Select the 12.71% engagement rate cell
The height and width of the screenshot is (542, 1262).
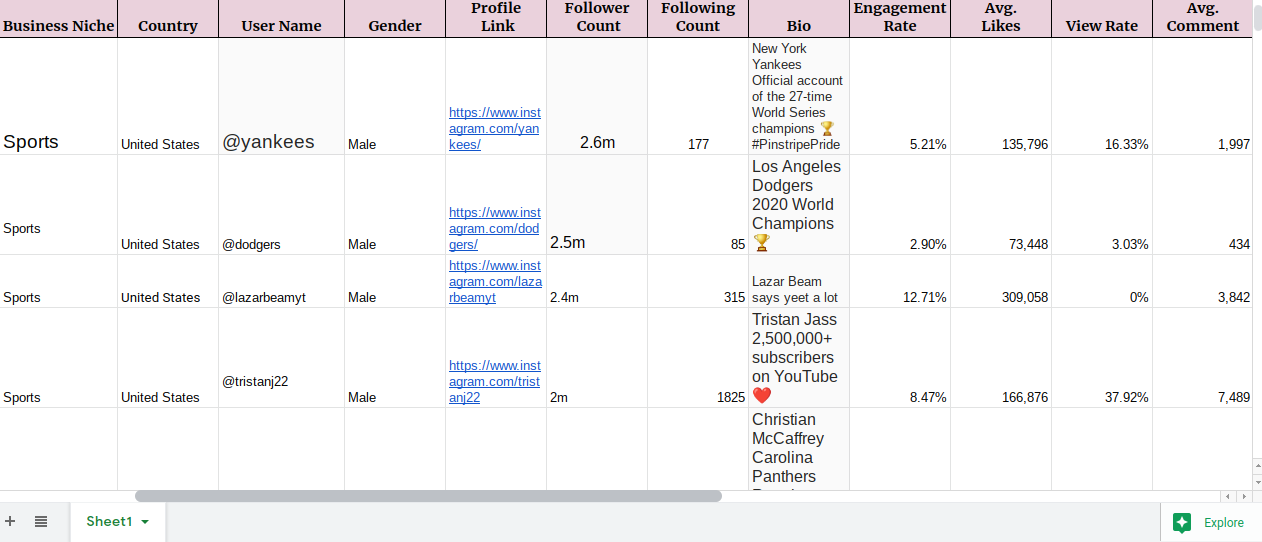899,297
